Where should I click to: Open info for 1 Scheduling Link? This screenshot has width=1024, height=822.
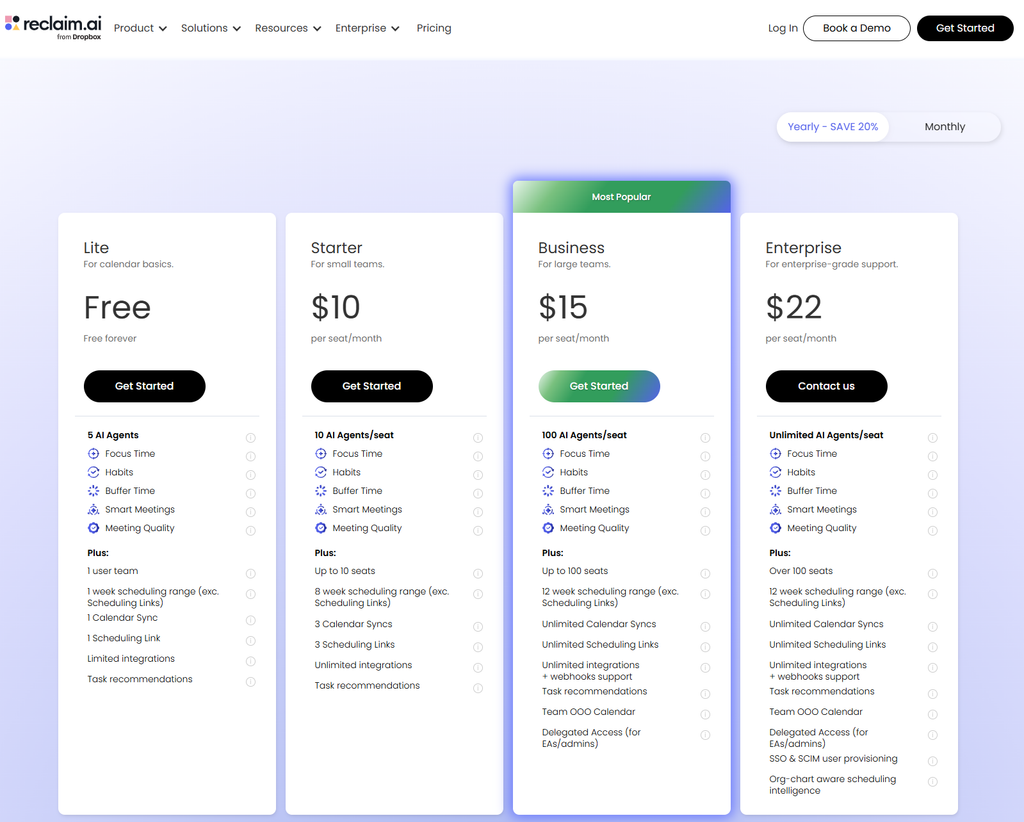coord(251,640)
